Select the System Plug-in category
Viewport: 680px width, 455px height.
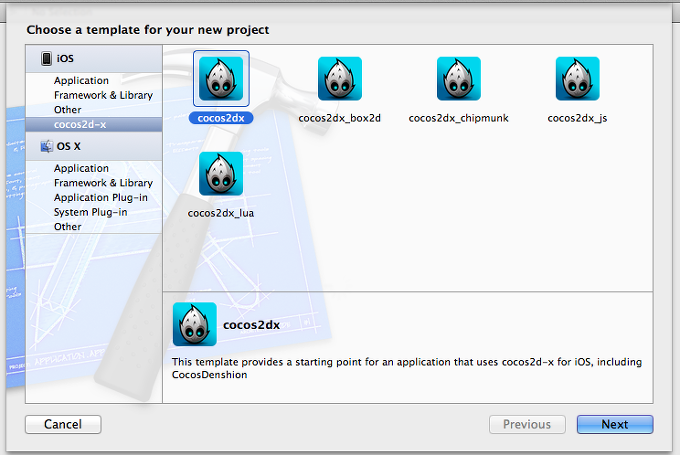tap(90, 212)
